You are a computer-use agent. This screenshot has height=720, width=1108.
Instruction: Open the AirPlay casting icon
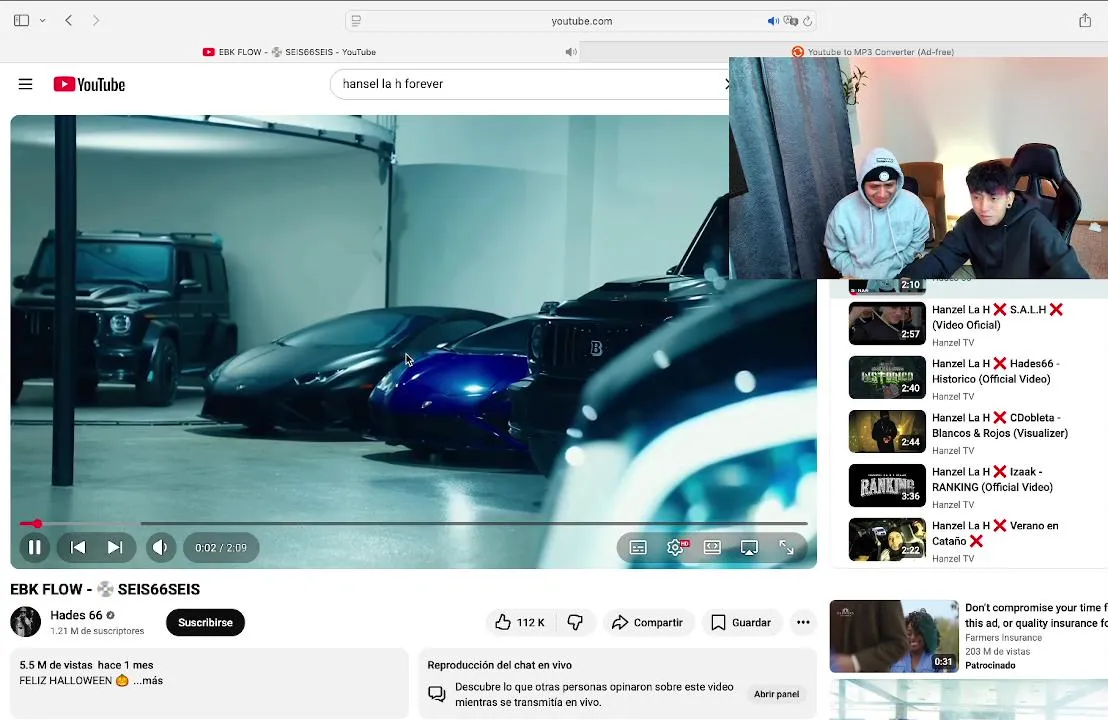pyautogui.click(x=749, y=548)
